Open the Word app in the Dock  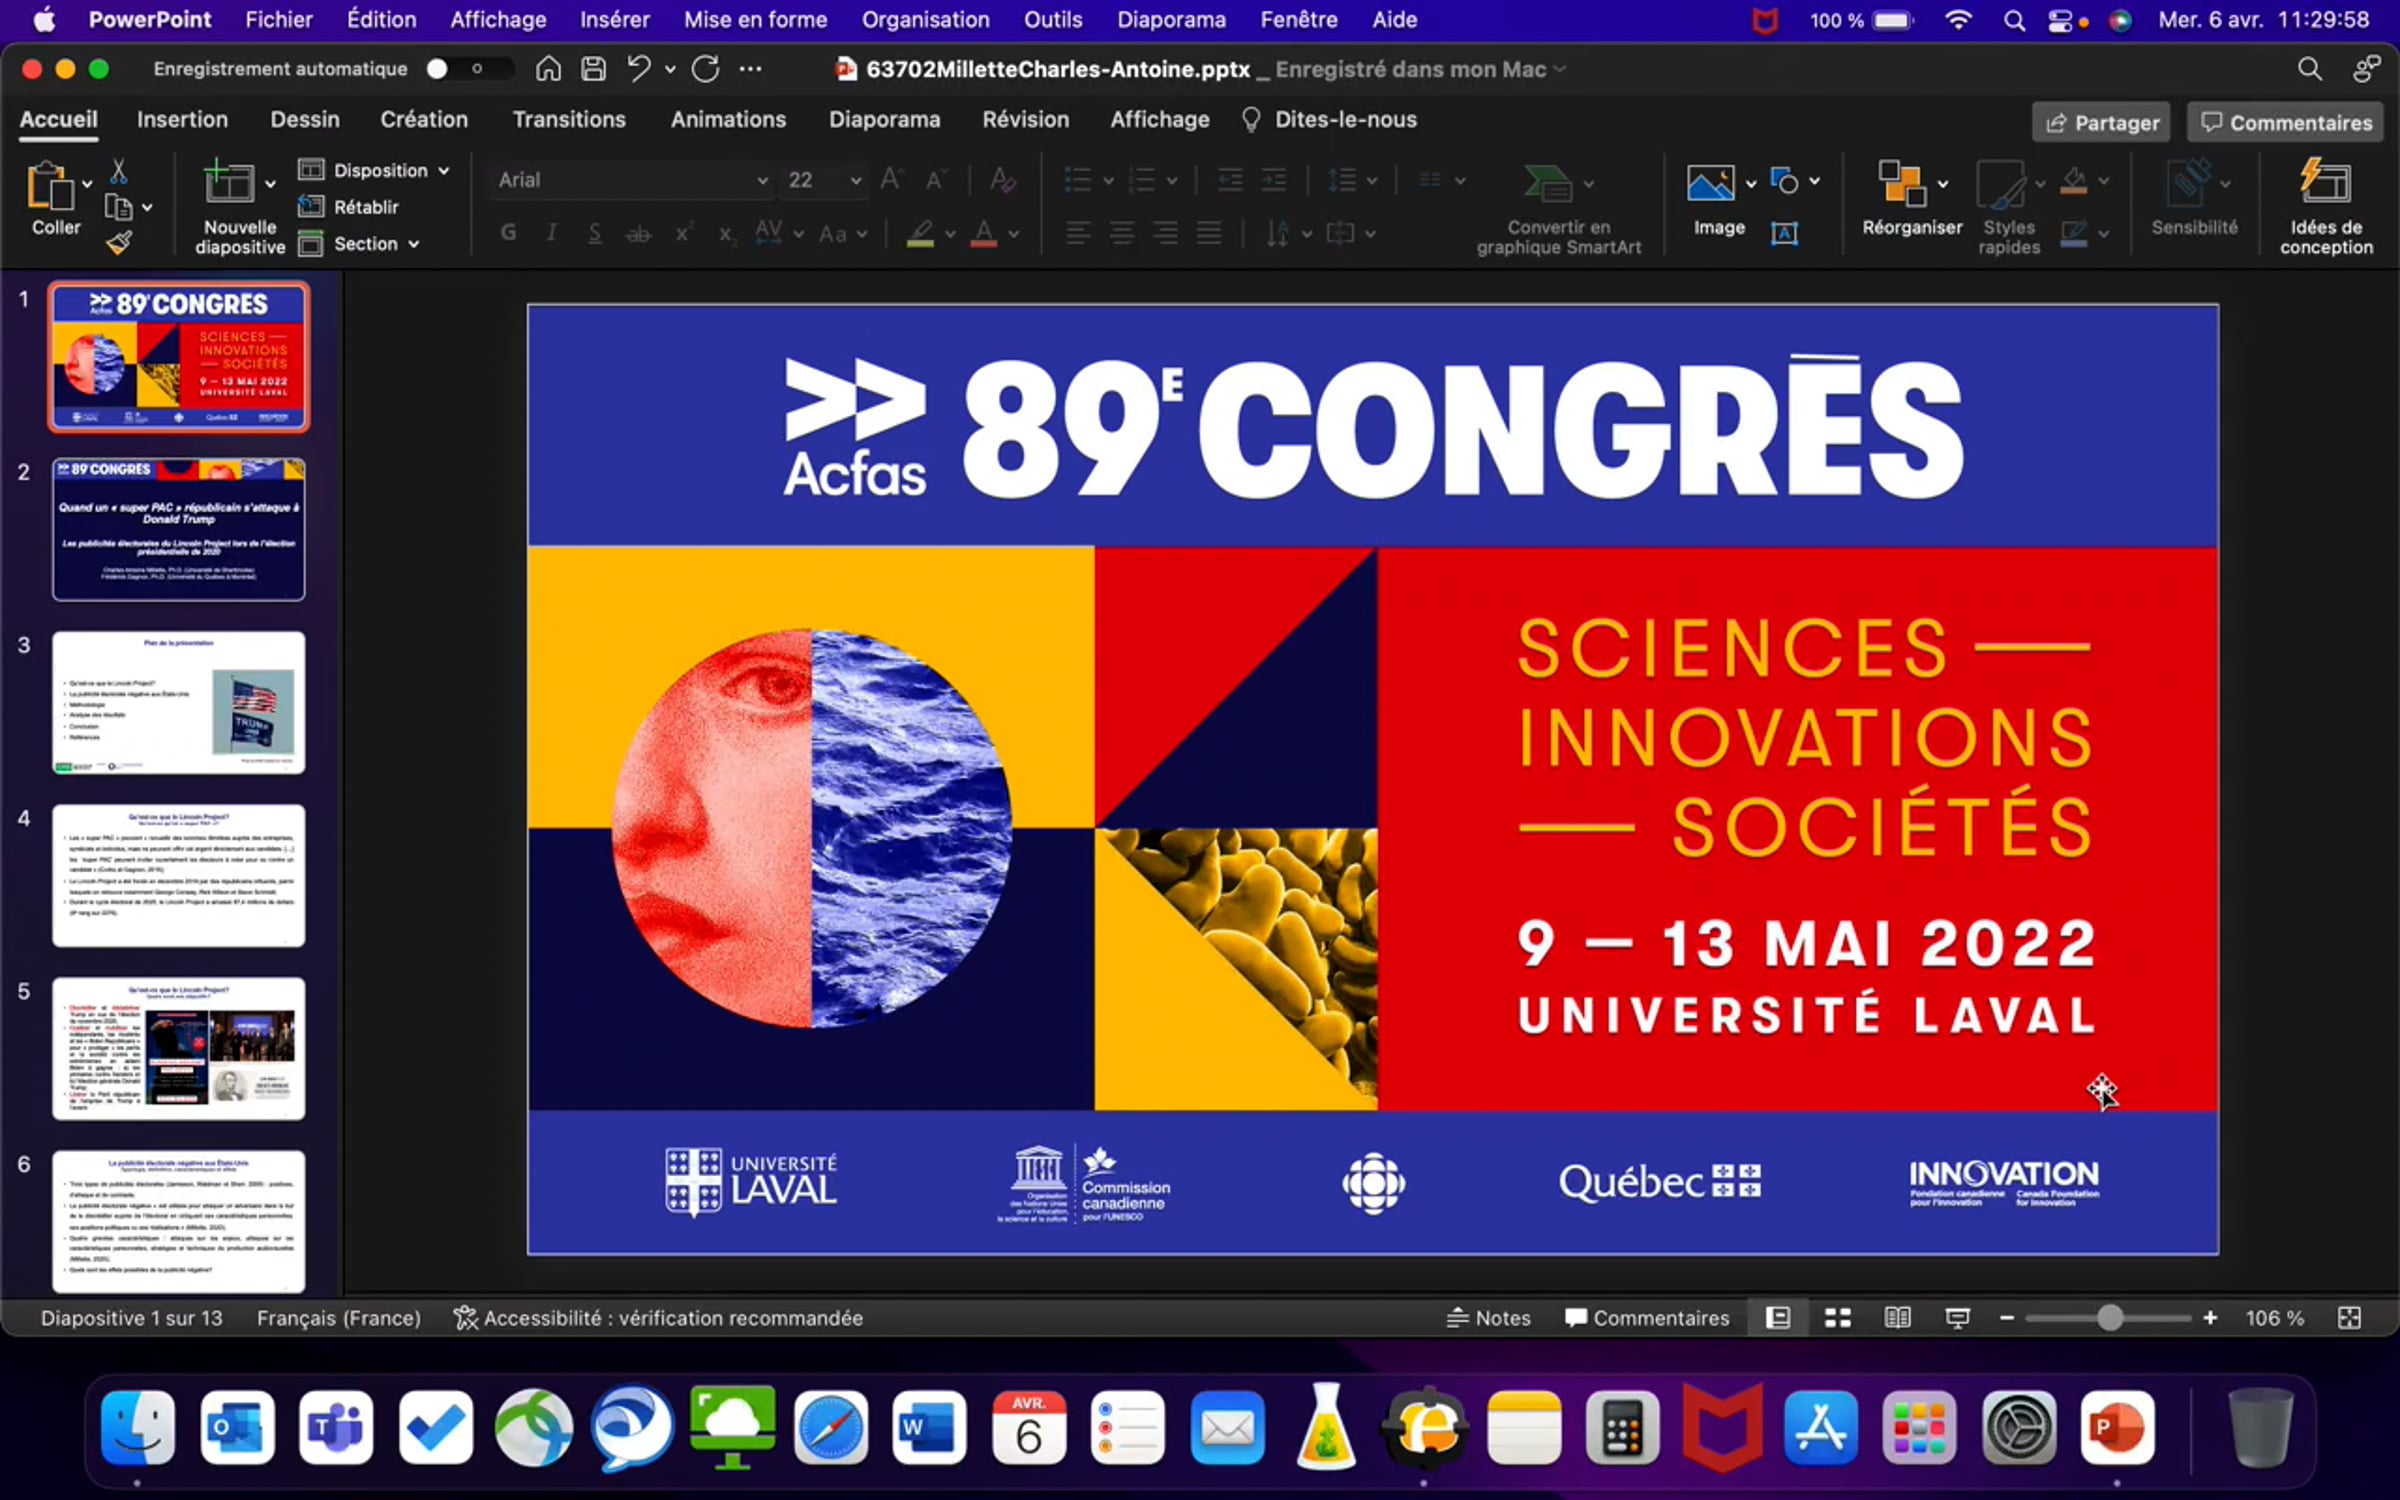click(929, 1427)
